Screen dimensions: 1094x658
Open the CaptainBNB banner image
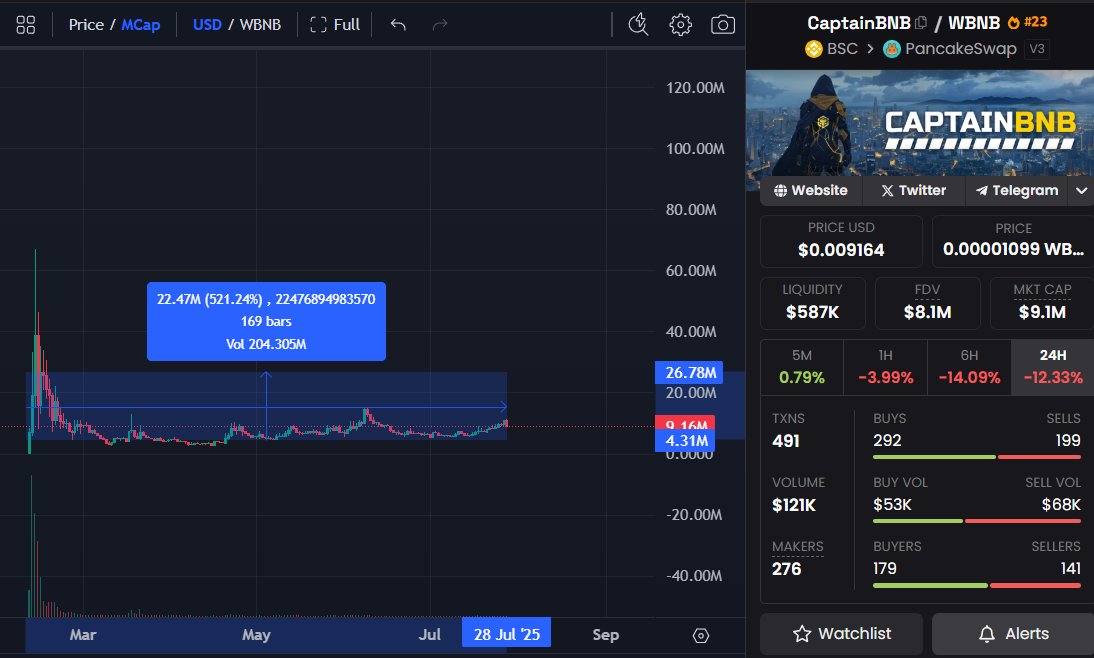click(920, 123)
